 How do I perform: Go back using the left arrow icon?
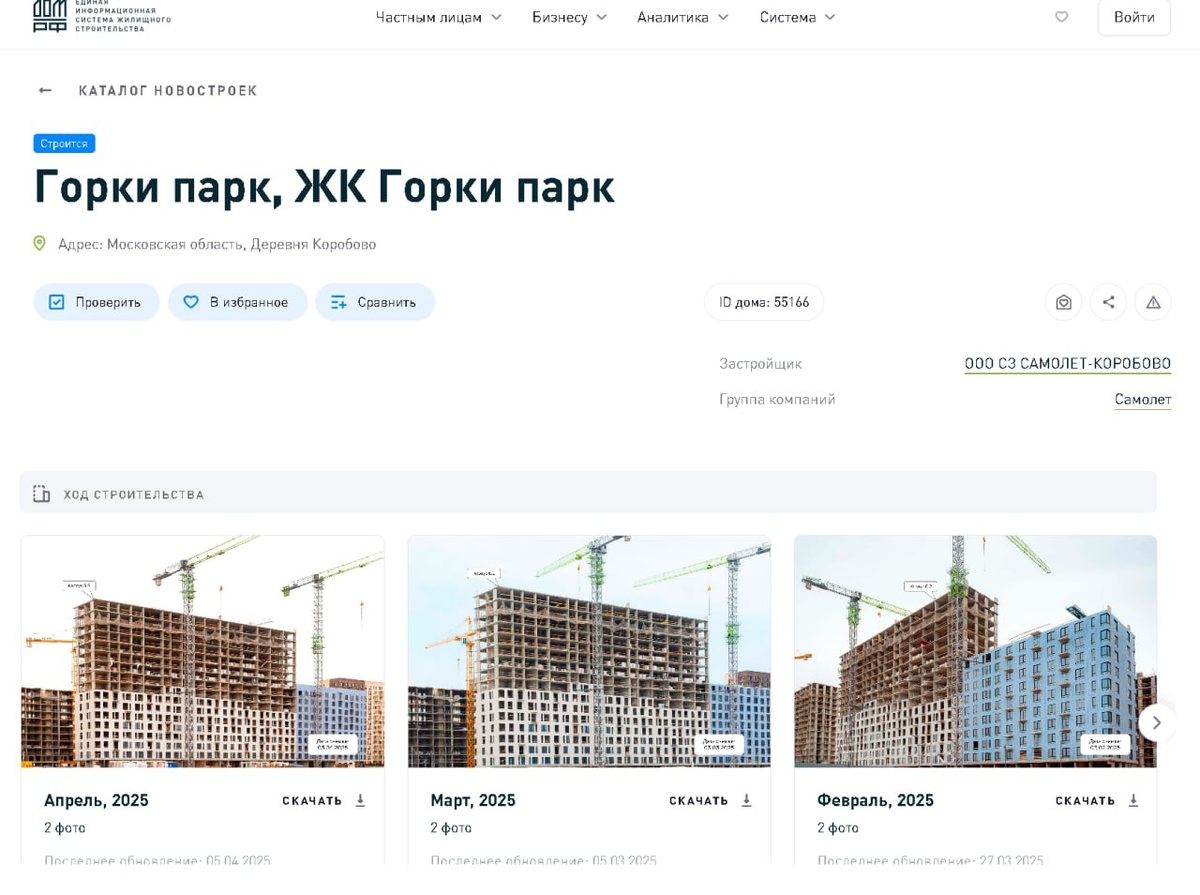(x=45, y=91)
